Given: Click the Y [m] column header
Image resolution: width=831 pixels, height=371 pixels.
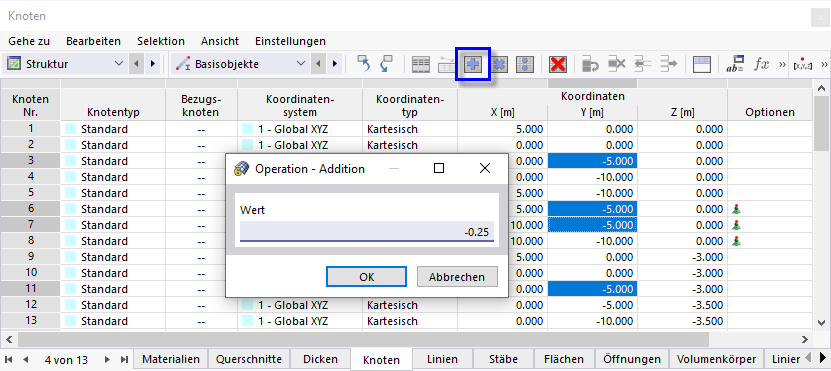Looking at the screenshot, I should [593, 112].
